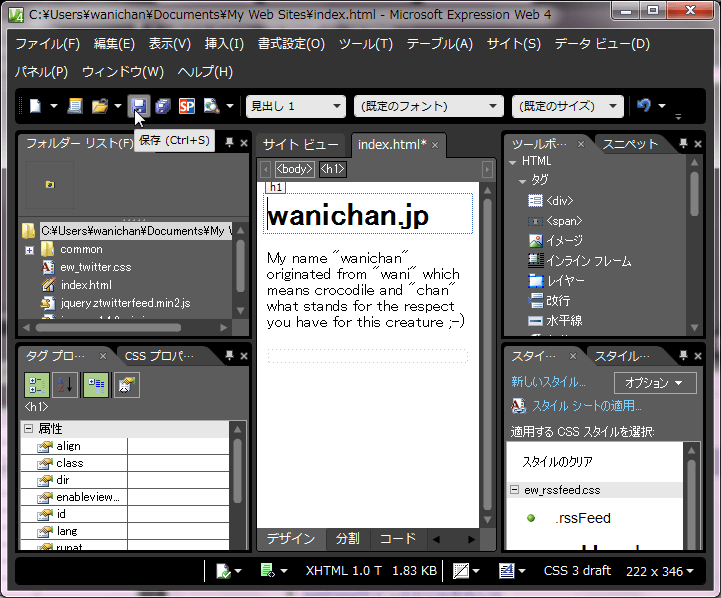Select the インライン フレーム toolbox item
Image resolution: width=721 pixels, height=598 pixels.
coord(579,261)
